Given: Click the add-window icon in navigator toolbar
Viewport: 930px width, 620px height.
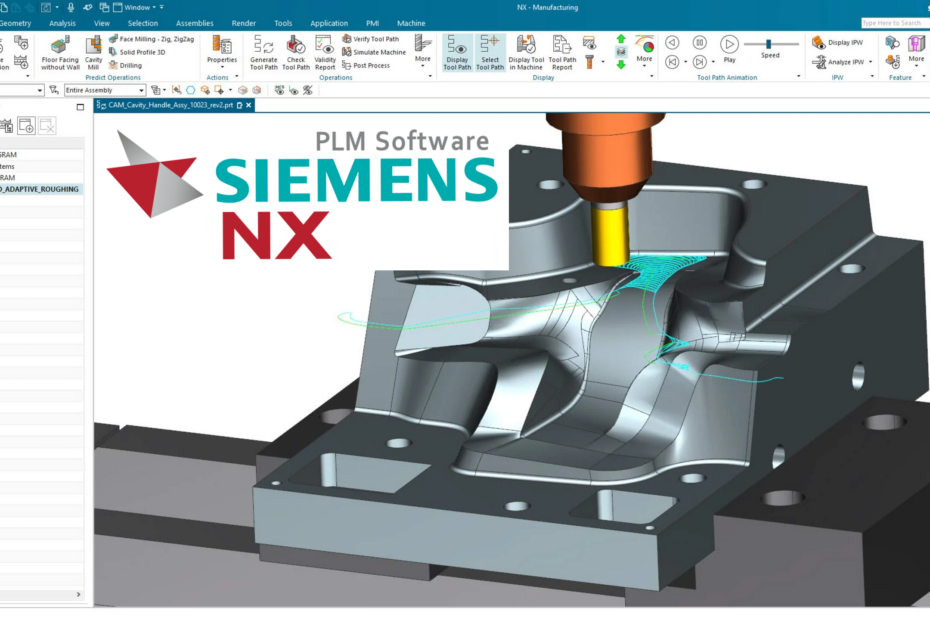Looking at the screenshot, I should (x=26, y=126).
